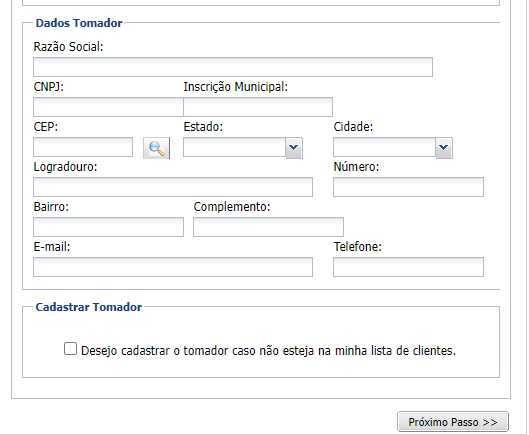The width and height of the screenshot is (529, 435).
Task: Click the Telefone input field
Action: pos(408,267)
